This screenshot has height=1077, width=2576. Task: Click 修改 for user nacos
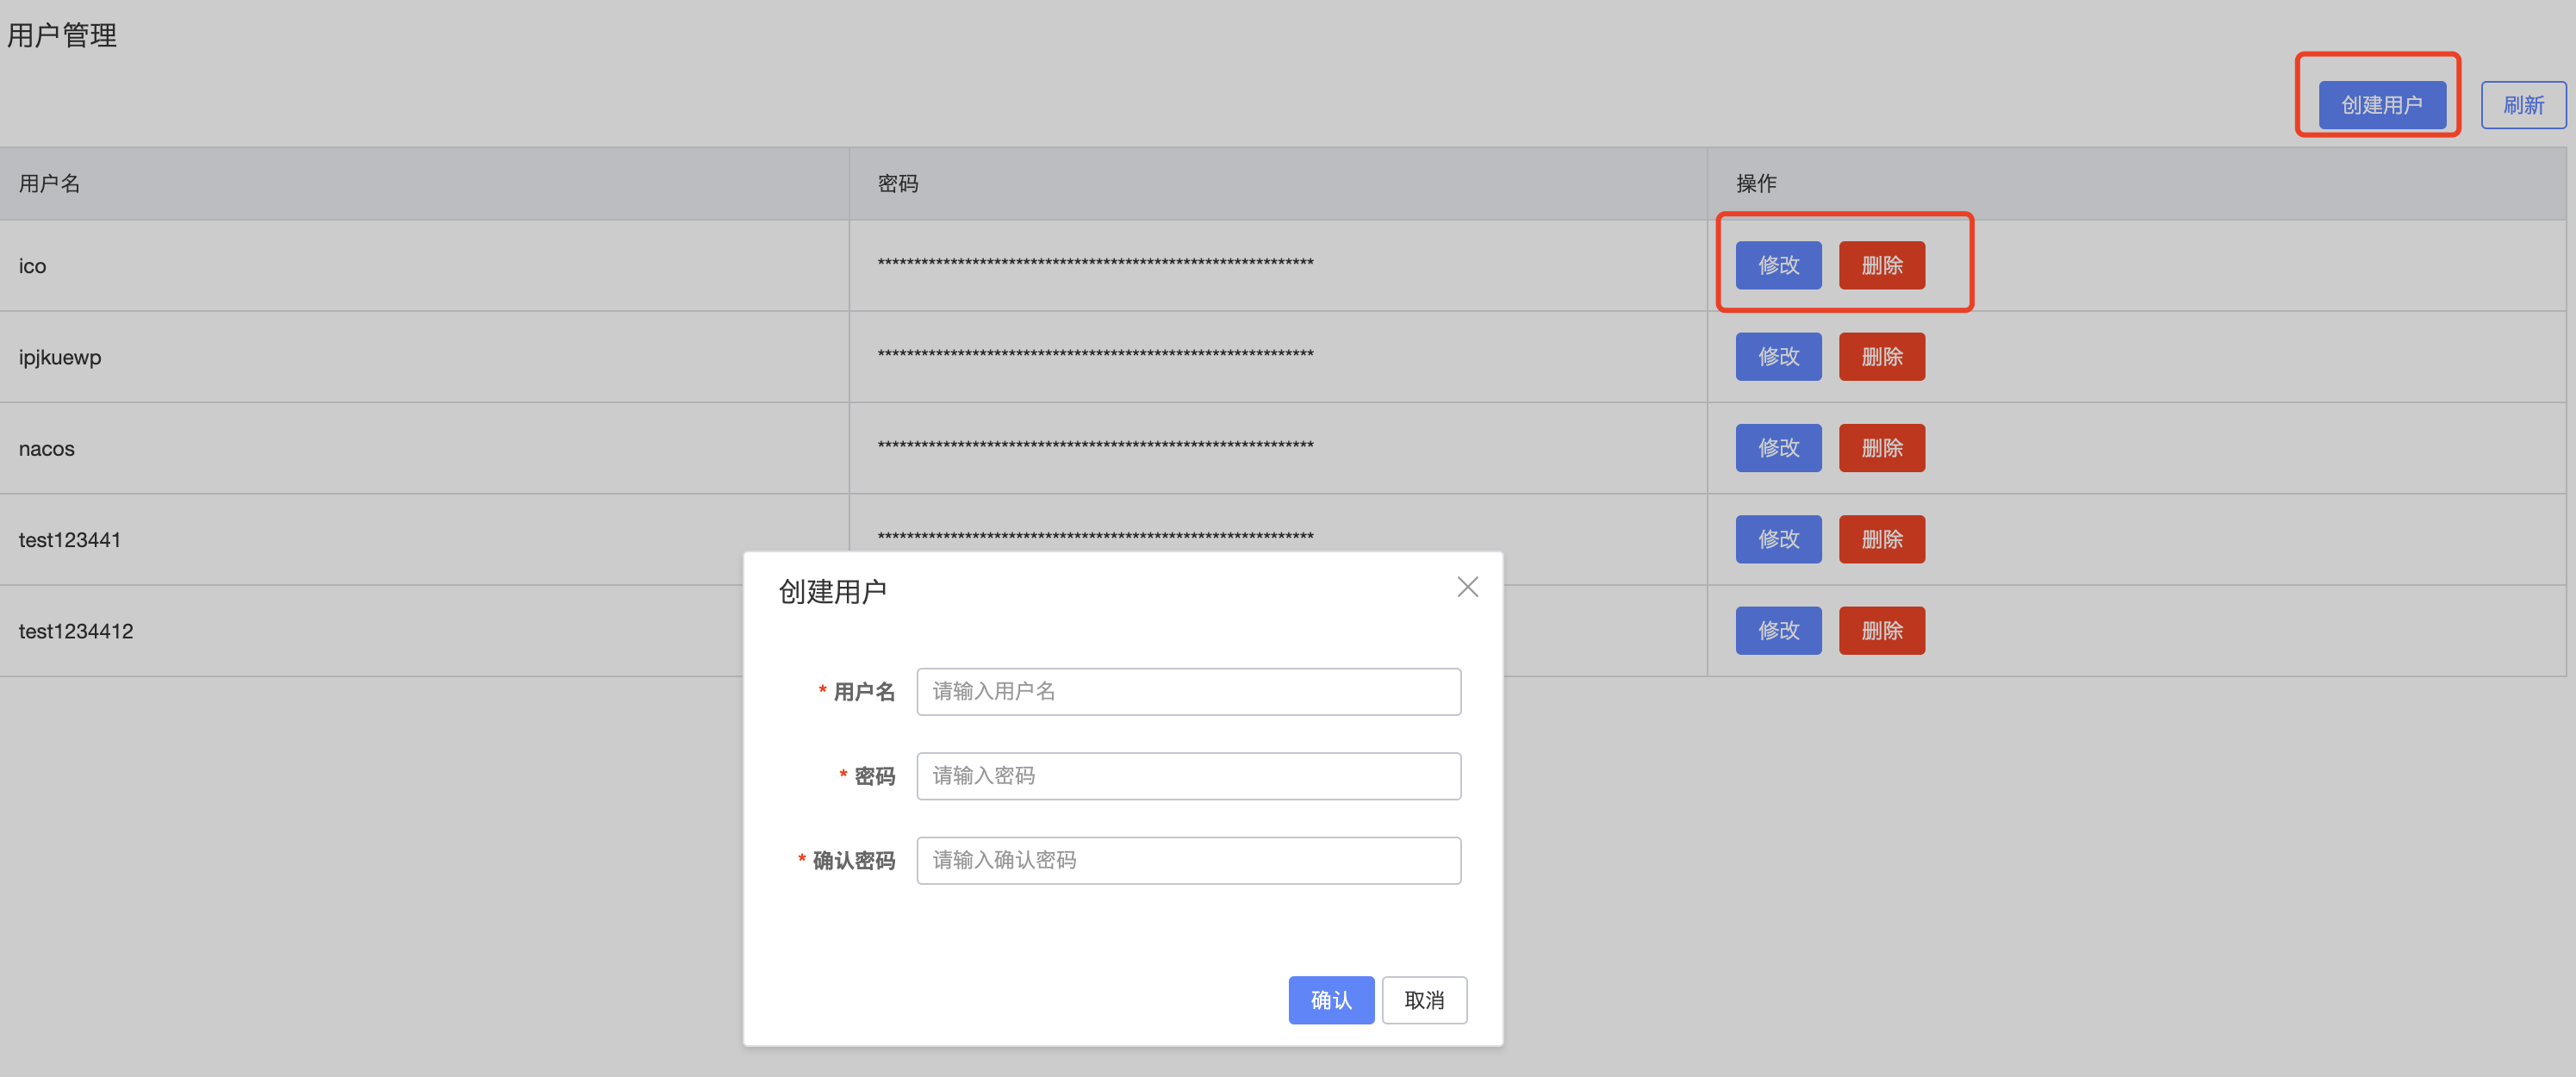coord(1778,448)
